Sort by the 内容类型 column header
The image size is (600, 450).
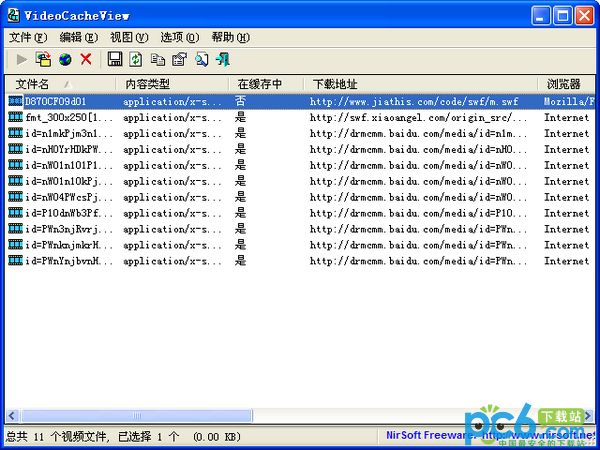pyautogui.click(x=172, y=84)
